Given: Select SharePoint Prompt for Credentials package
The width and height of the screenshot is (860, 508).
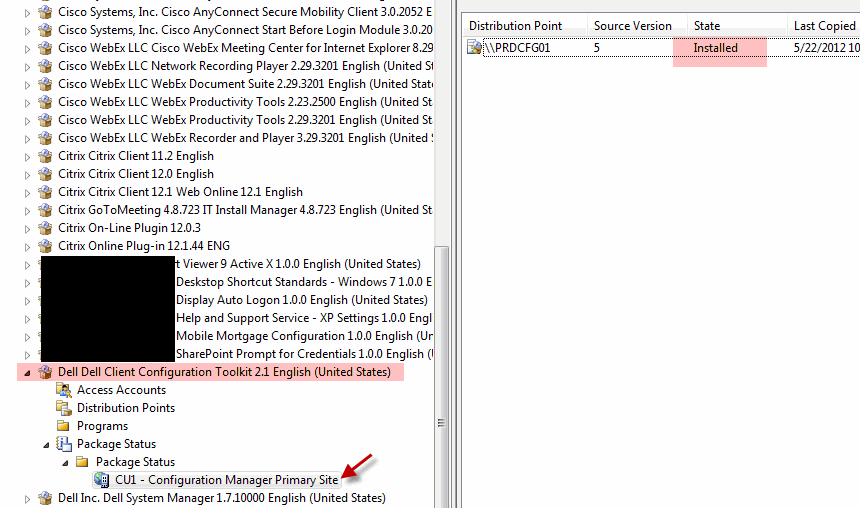Looking at the screenshot, I should (x=304, y=354).
